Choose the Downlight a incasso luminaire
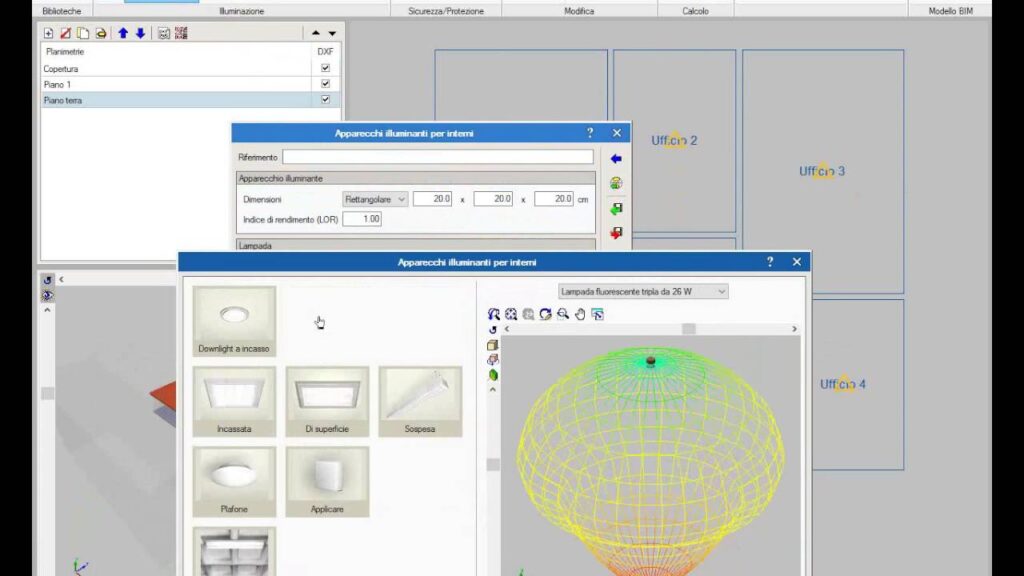 234,322
